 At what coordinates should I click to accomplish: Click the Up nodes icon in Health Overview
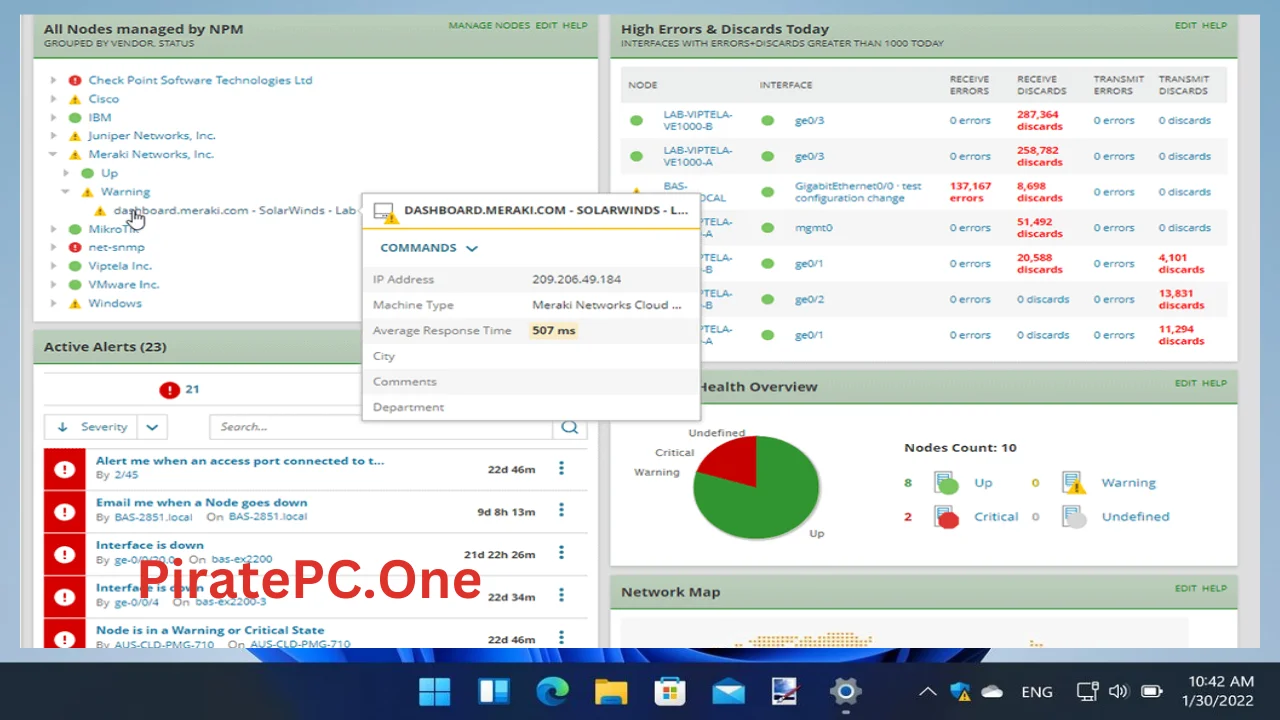945,483
